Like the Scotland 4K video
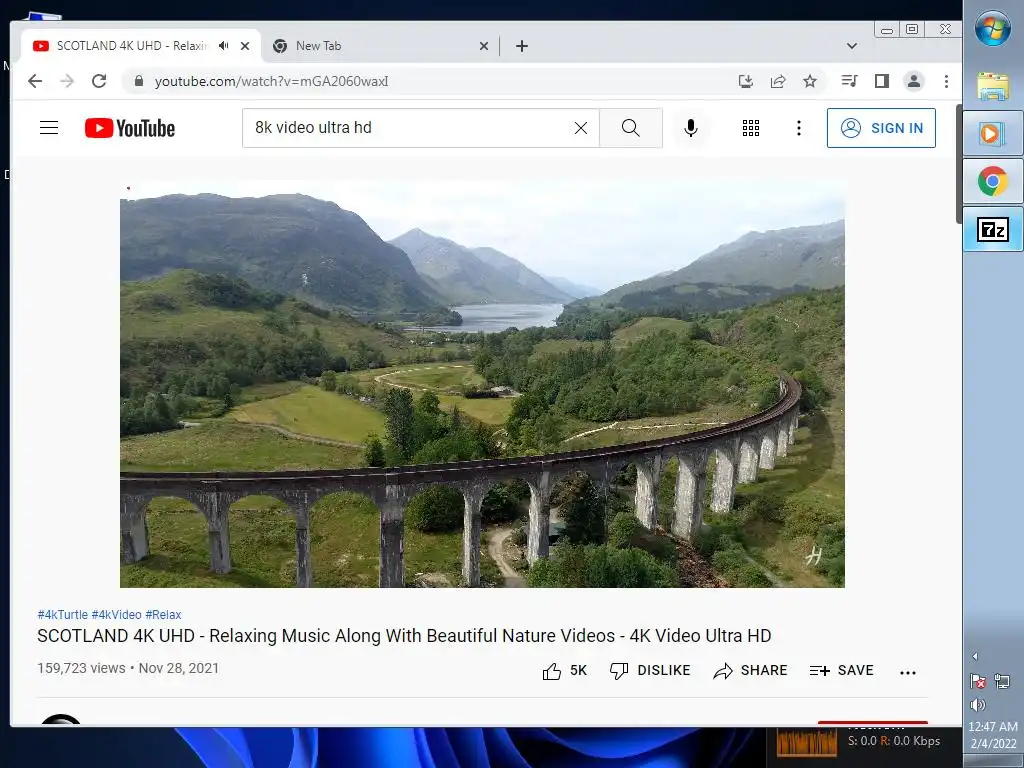This screenshot has width=1024, height=768. pyautogui.click(x=565, y=671)
